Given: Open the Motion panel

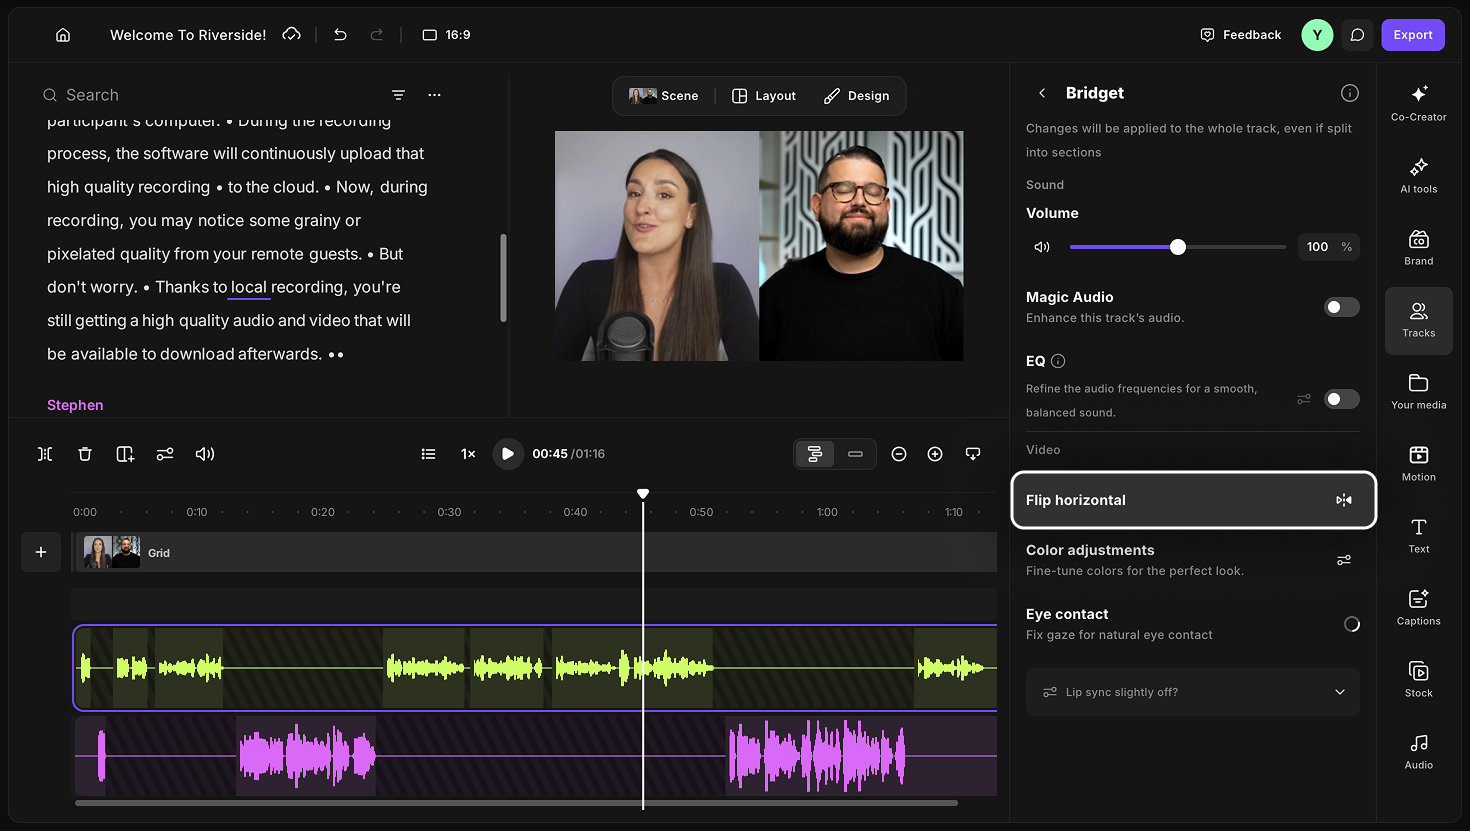Looking at the screenshot, I should pyautogui.click(x=1418, y=463).
